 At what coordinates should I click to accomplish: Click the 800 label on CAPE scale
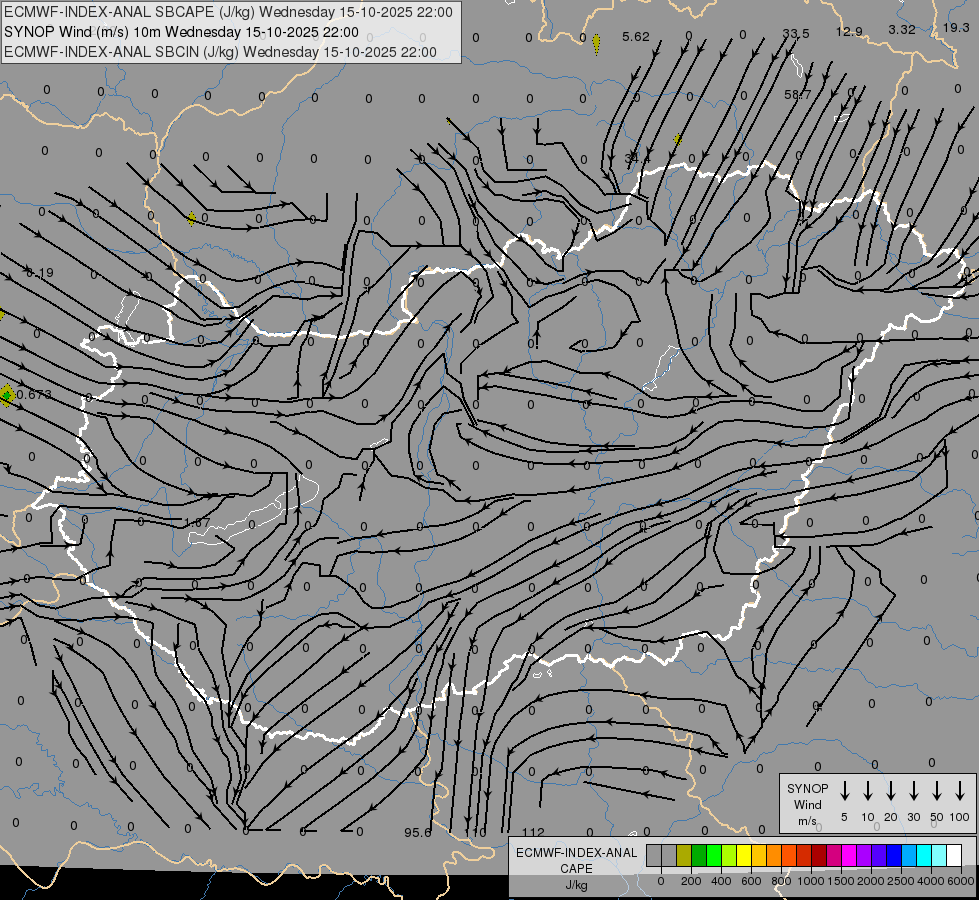[781, 881]
